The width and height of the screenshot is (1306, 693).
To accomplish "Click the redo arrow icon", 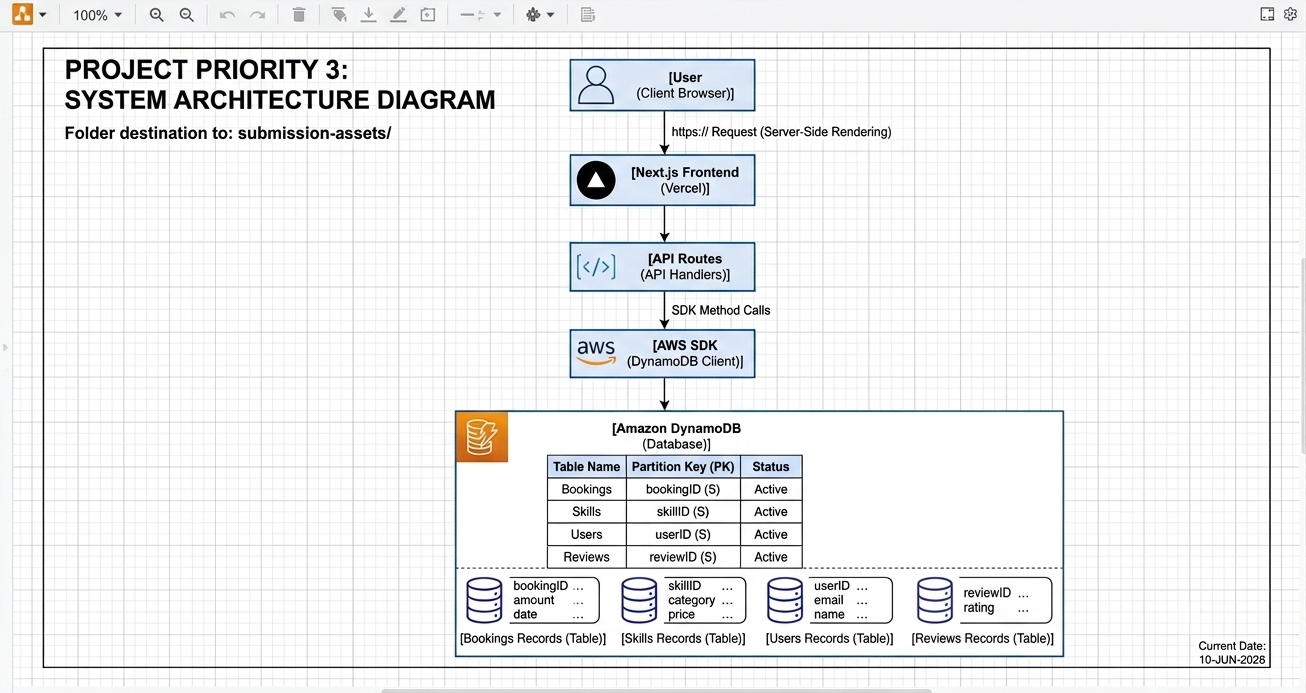I will tap(257, 15).
